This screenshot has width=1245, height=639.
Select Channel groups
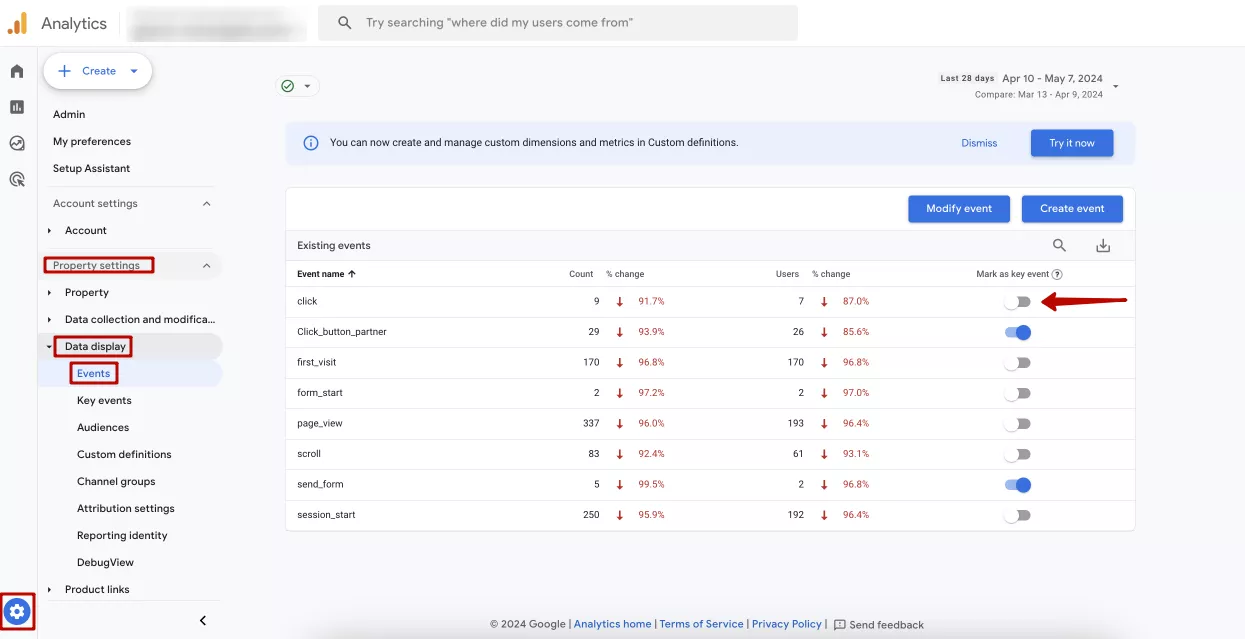pyautogui.click(x=116, y=482)
